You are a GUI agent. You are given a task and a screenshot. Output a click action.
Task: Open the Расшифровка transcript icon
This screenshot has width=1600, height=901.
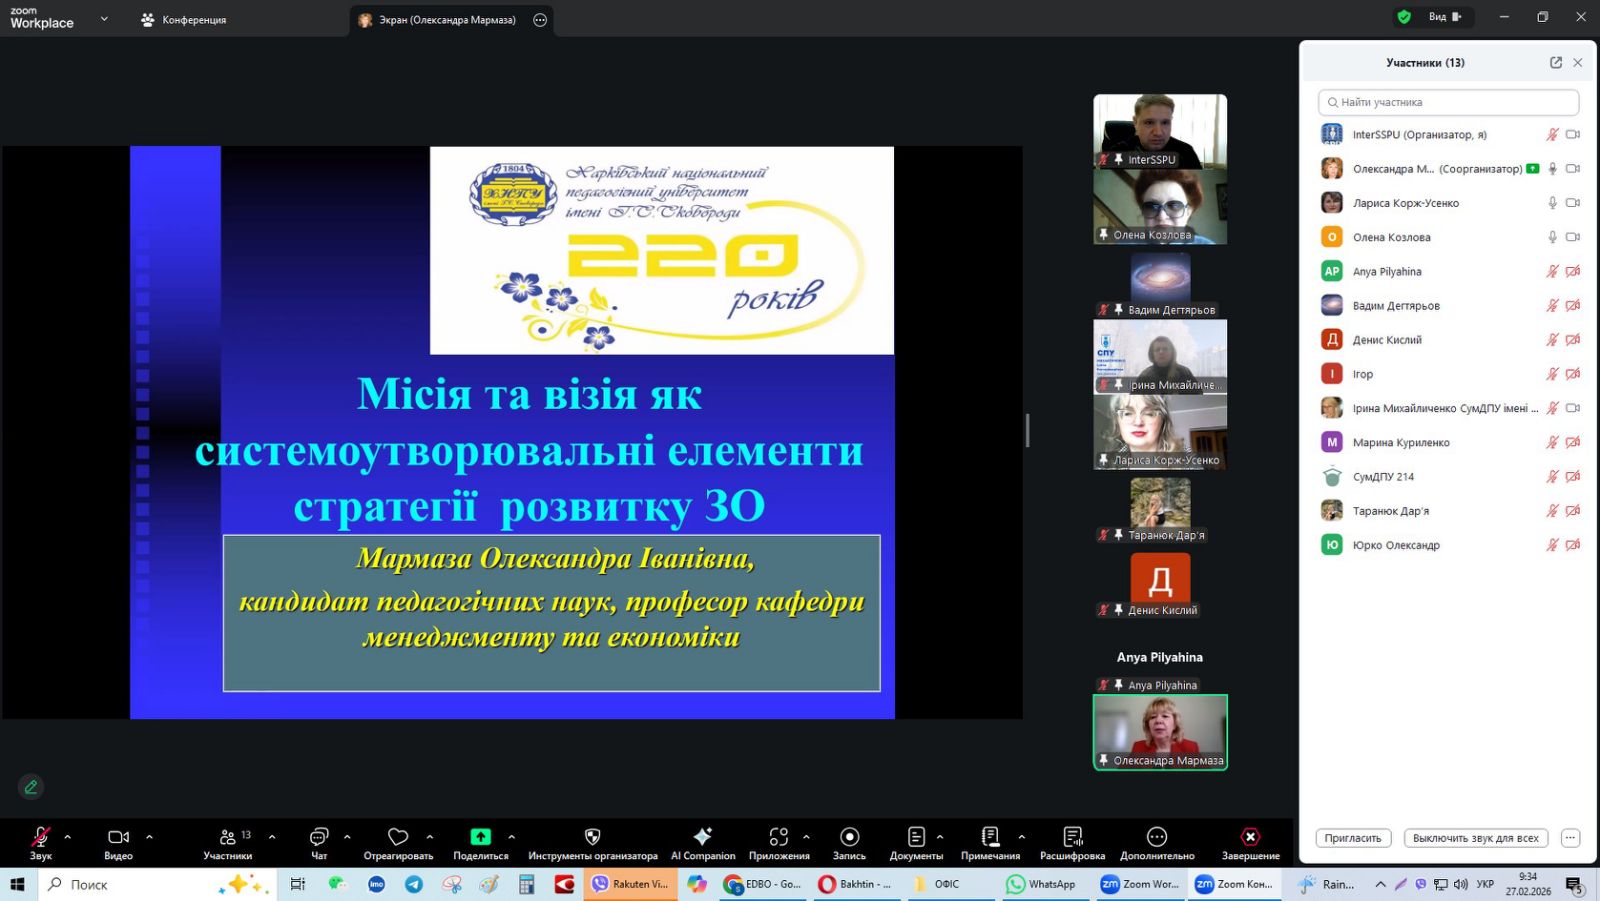(x=1072, y=837)
